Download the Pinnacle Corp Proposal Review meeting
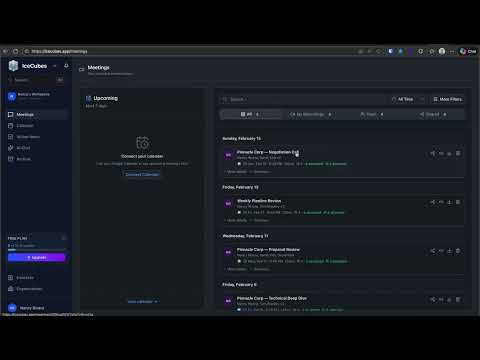The width and height of the screenshot is (480, 360). 449,251
